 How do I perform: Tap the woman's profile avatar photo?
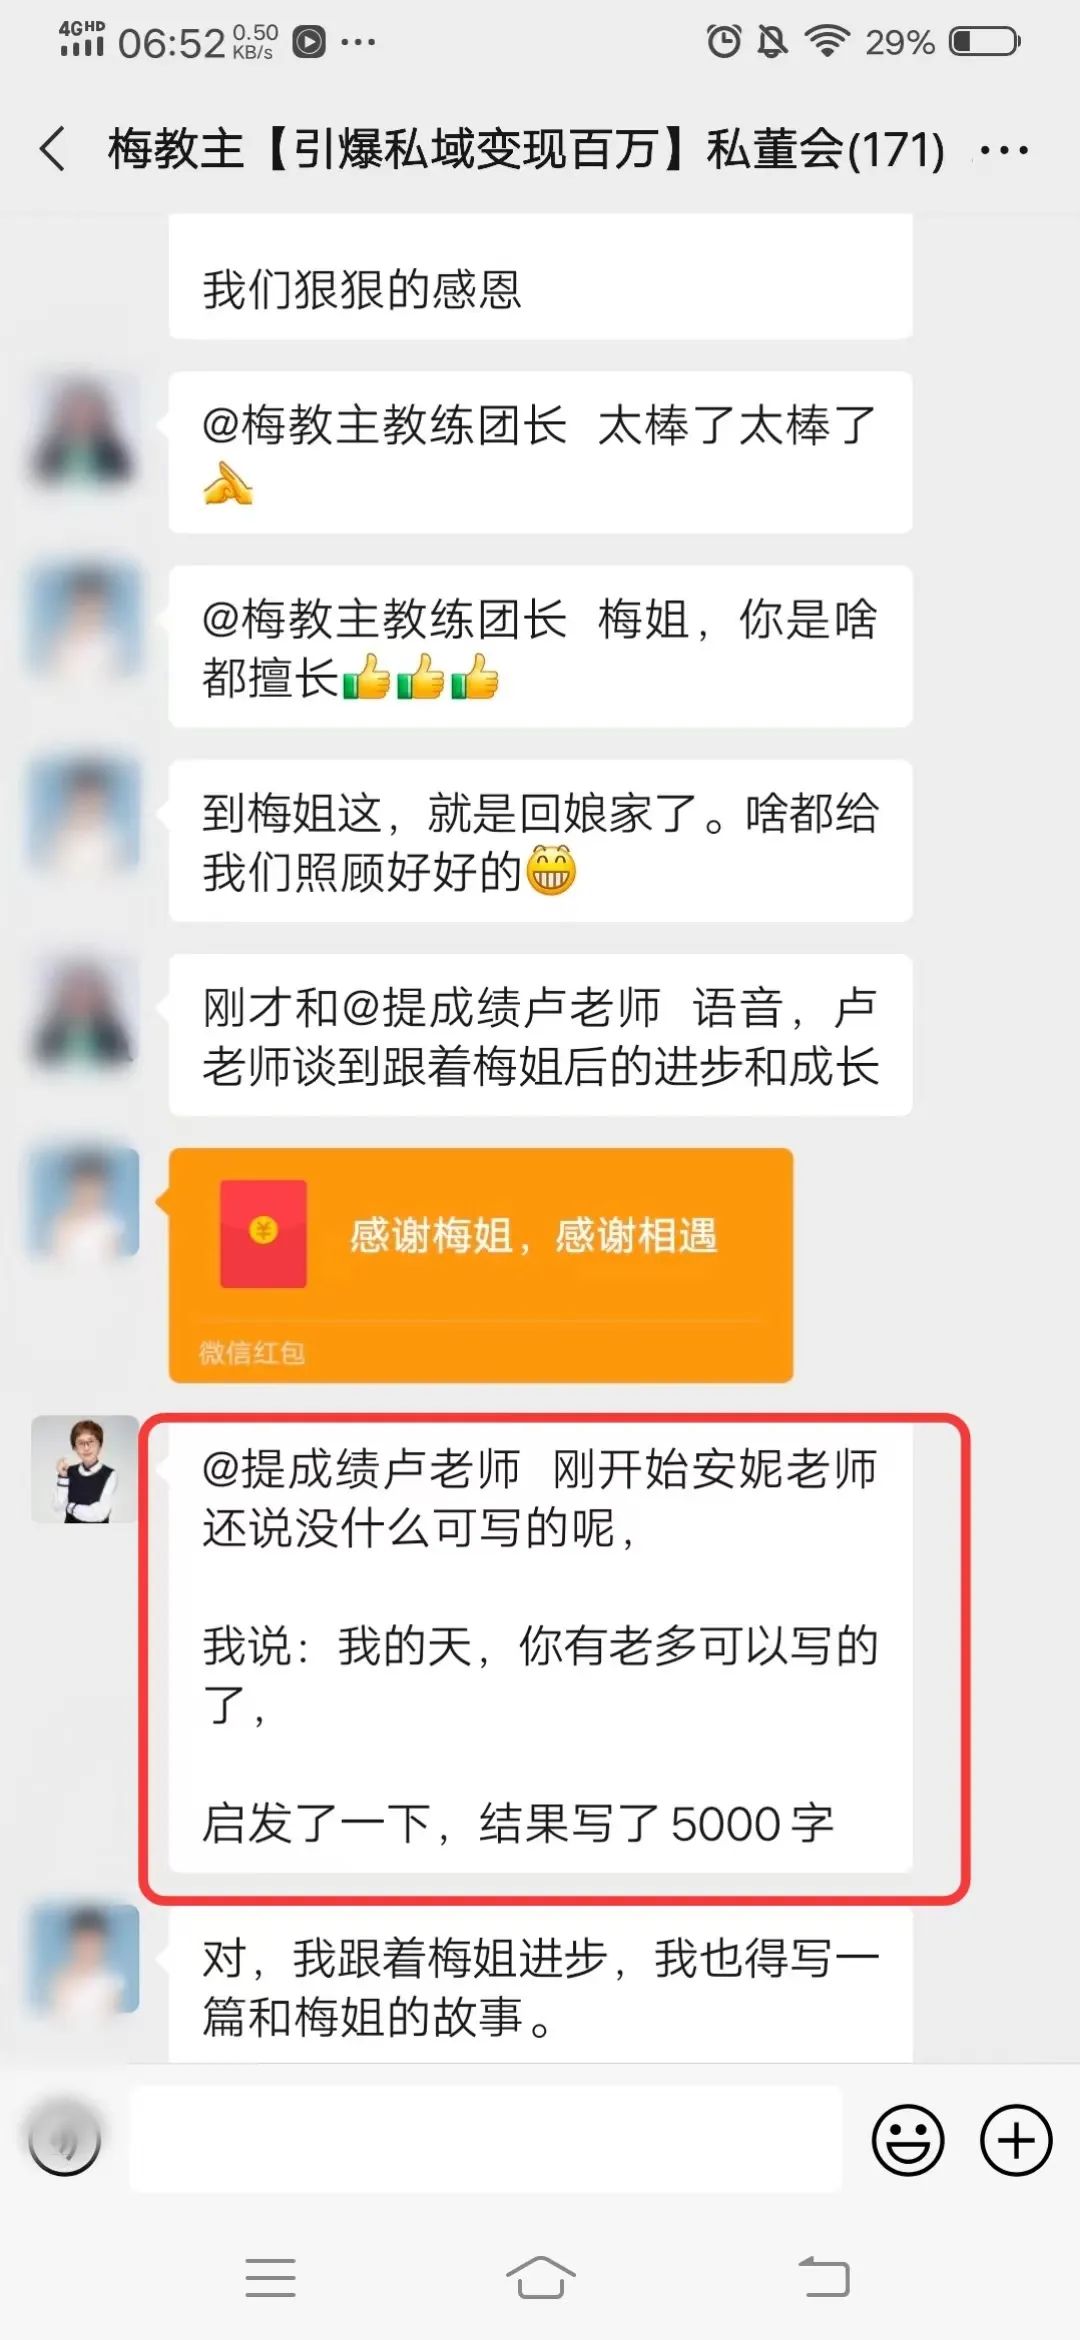(85, 1469)
